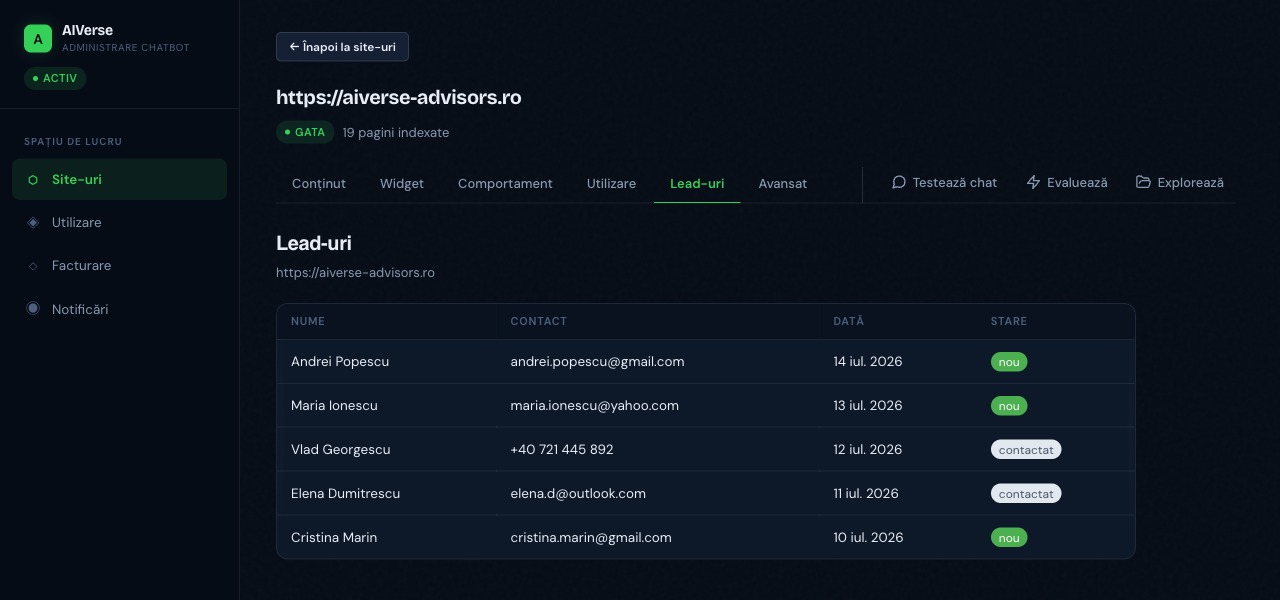This screenshot has width=1280, height=600.
Task: Click the Testează chat button
Action: pos(944,182)
